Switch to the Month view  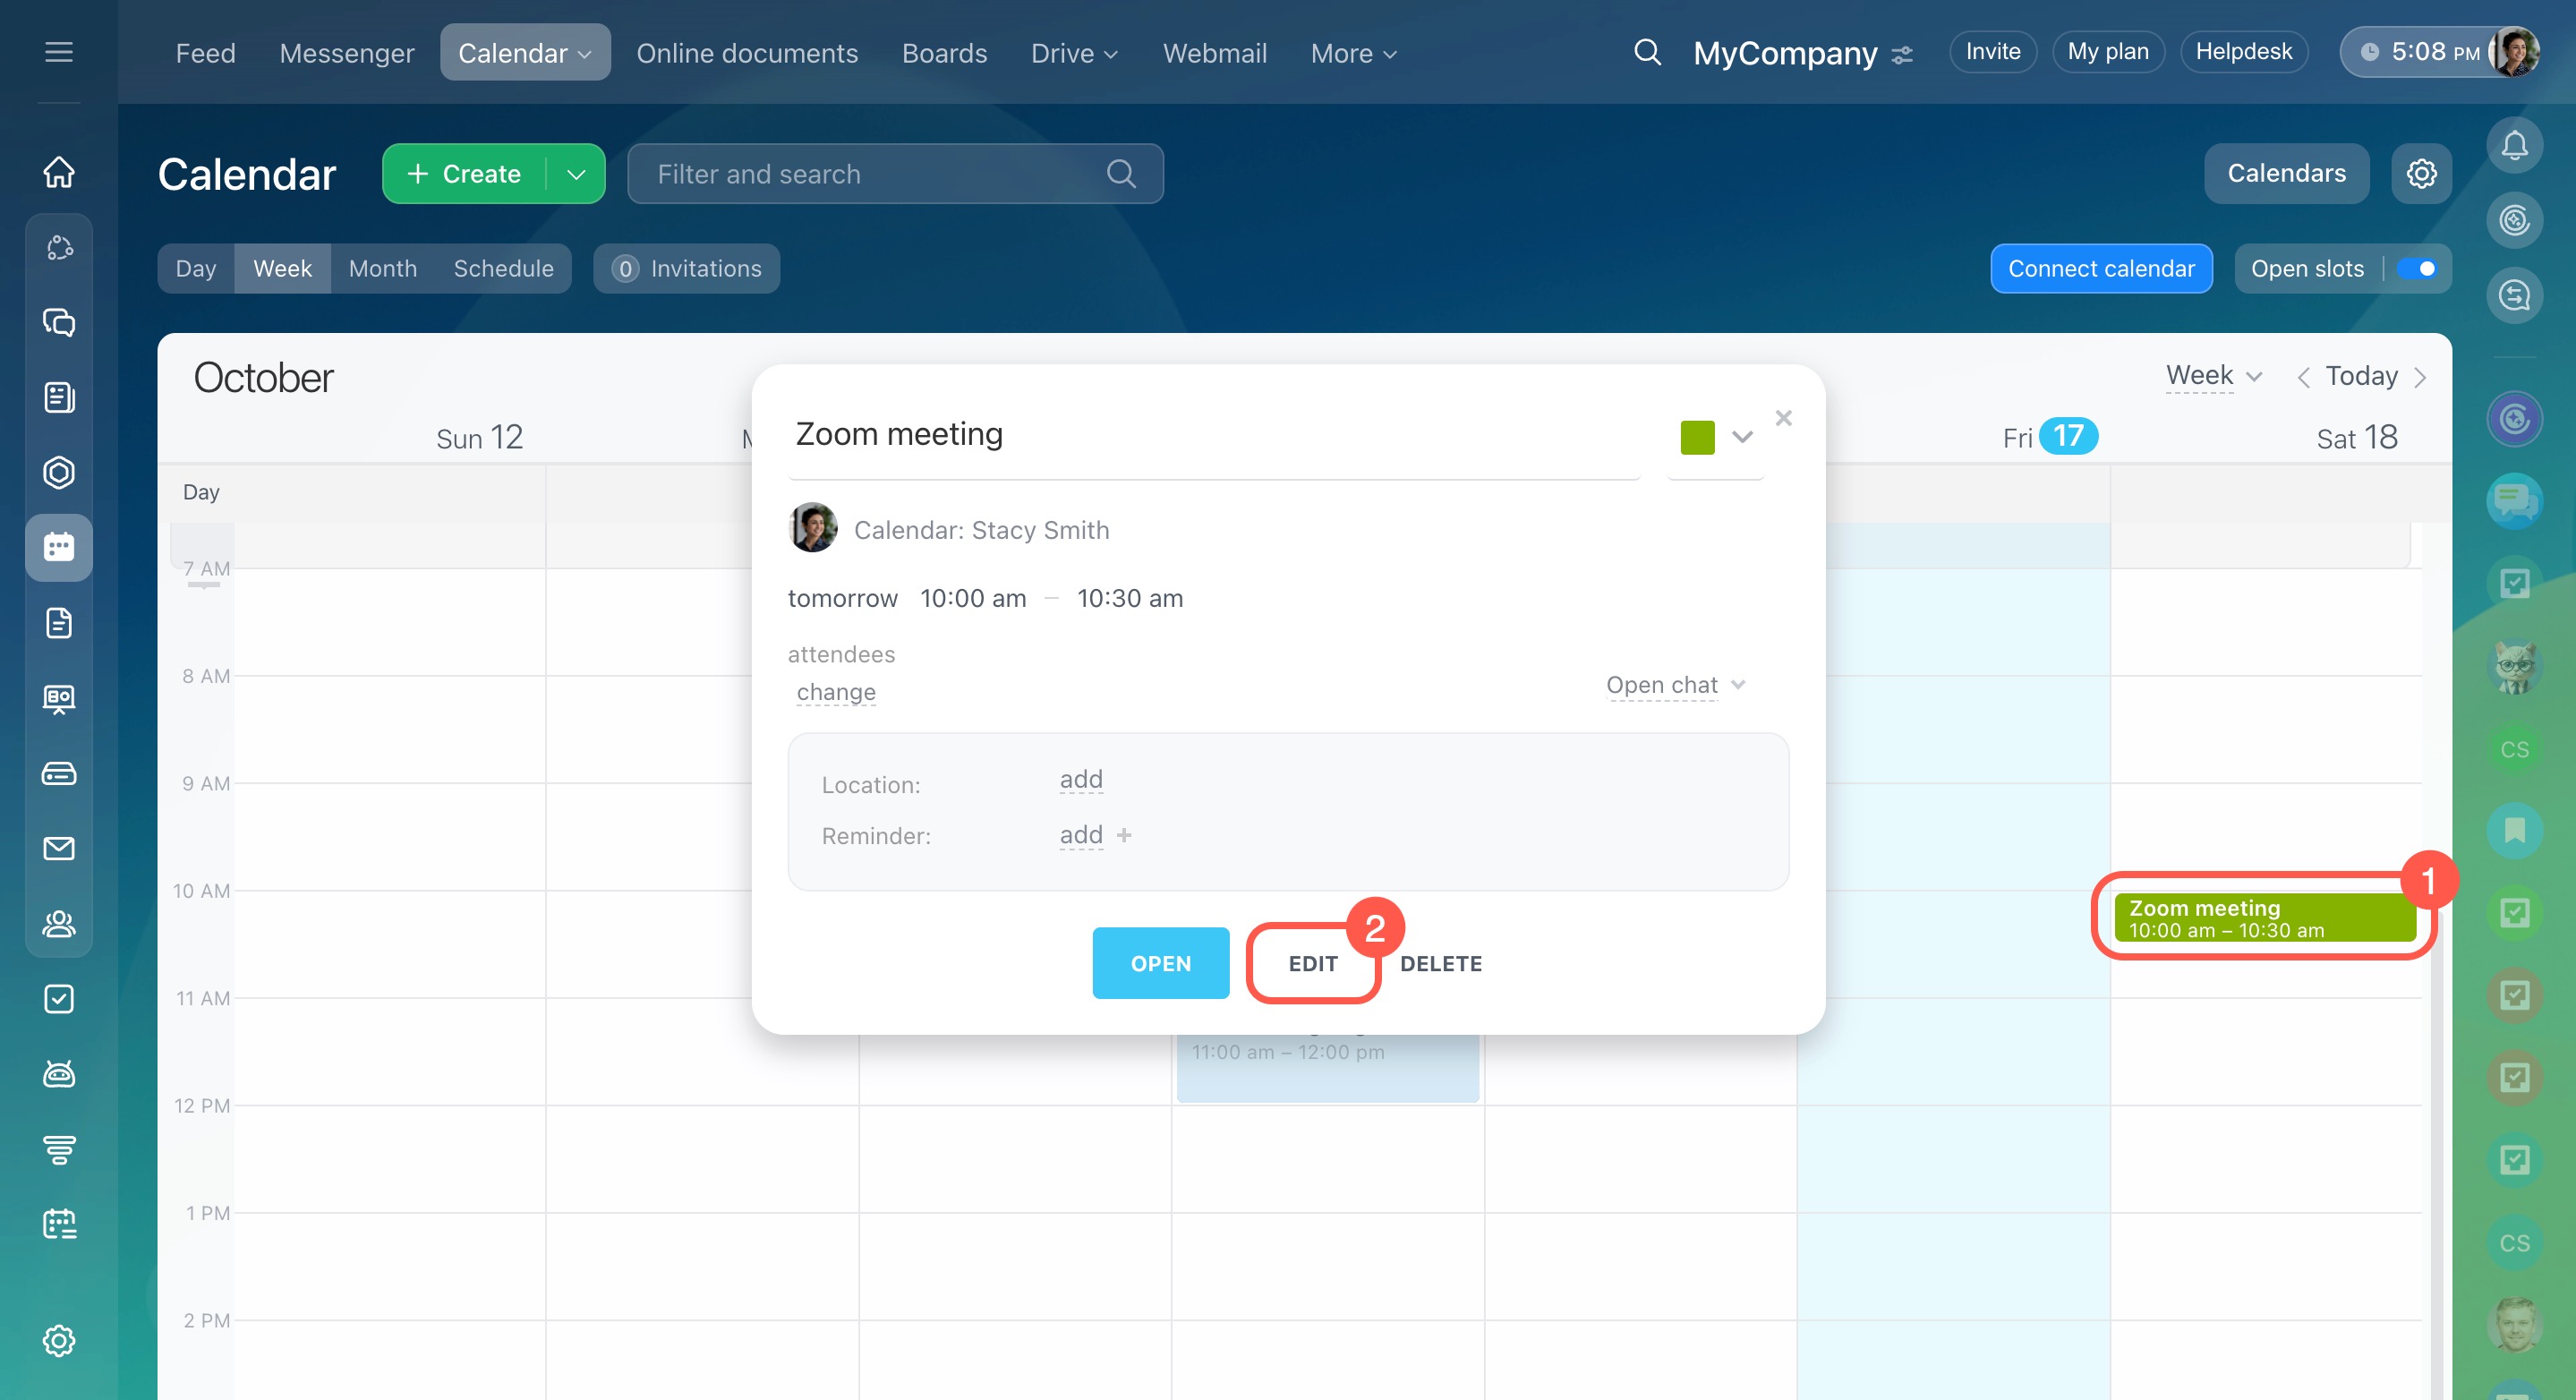(x=382, y=268)
